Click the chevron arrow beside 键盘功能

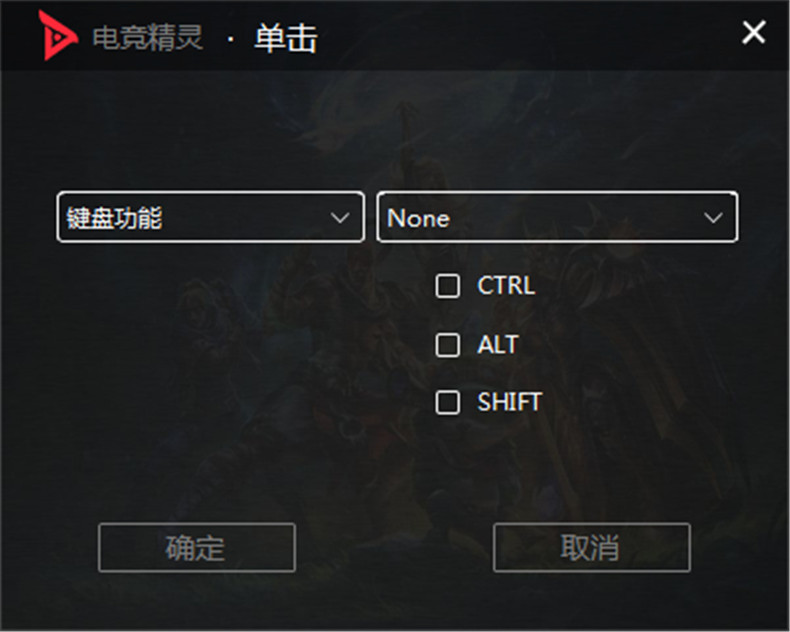click(340, 218)
